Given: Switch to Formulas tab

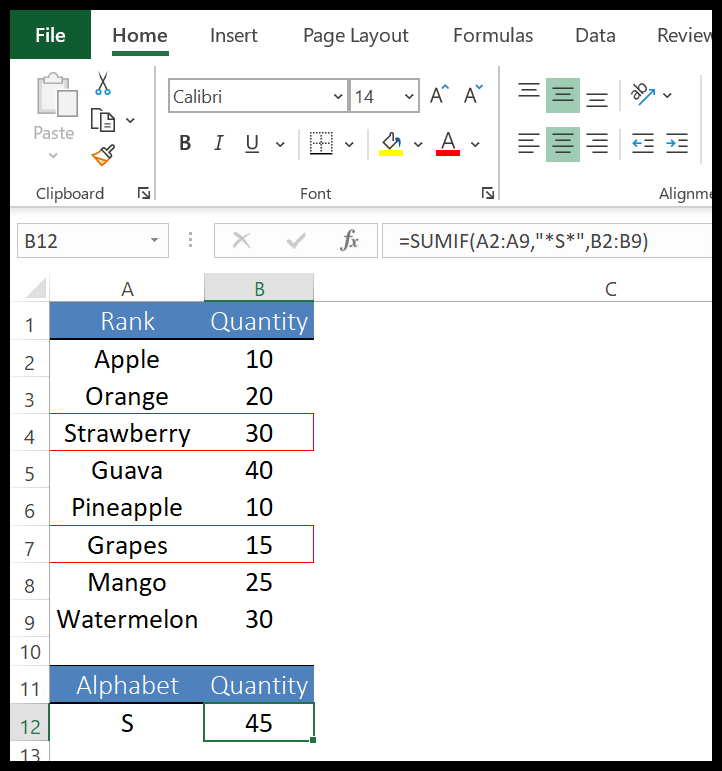Looking at the screenshot, I should click(x=493, y=35).
